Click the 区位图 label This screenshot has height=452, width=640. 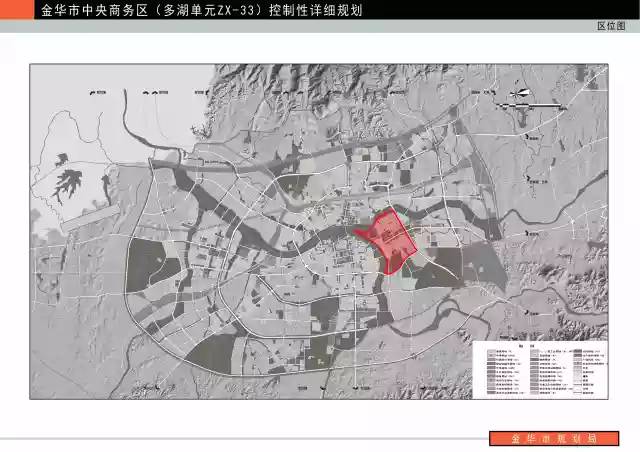pyautogui.click(x=610, y=27)
